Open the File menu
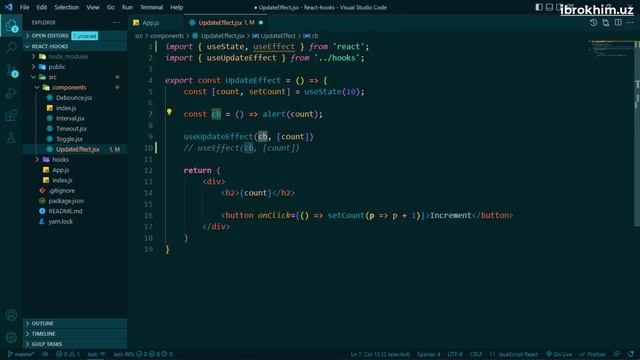 pos(24,7)
